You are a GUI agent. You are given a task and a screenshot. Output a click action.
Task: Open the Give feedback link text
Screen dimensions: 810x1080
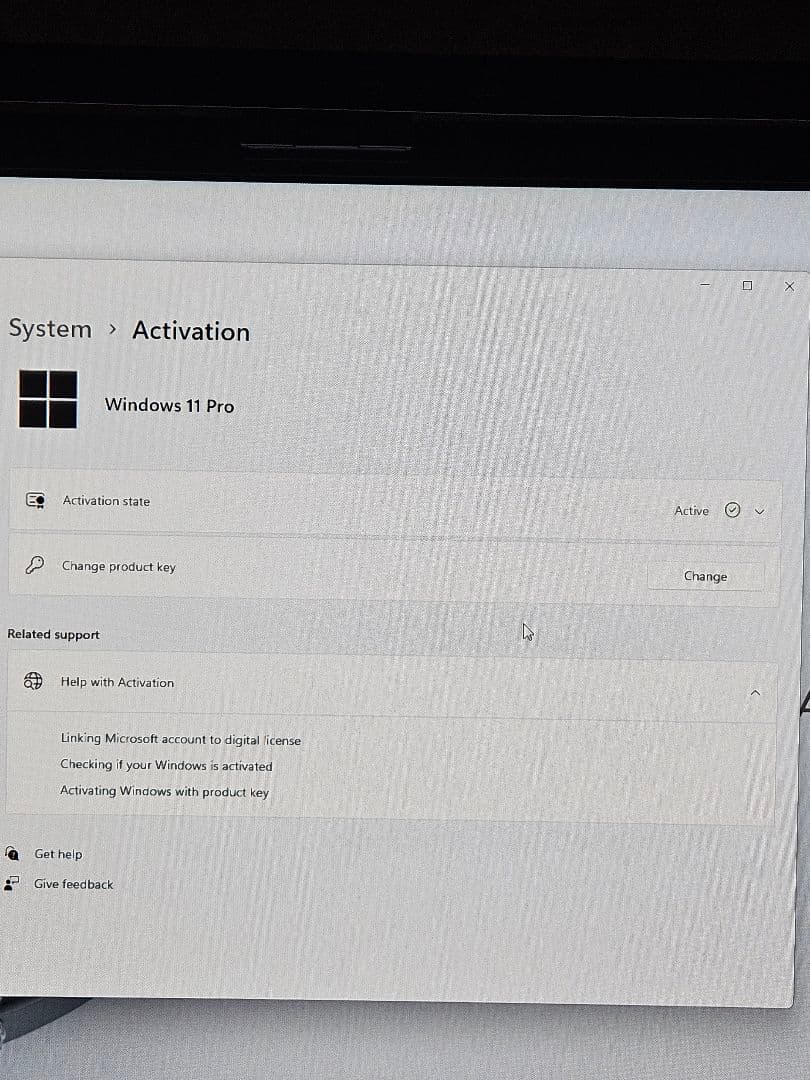tap(74, 884)
